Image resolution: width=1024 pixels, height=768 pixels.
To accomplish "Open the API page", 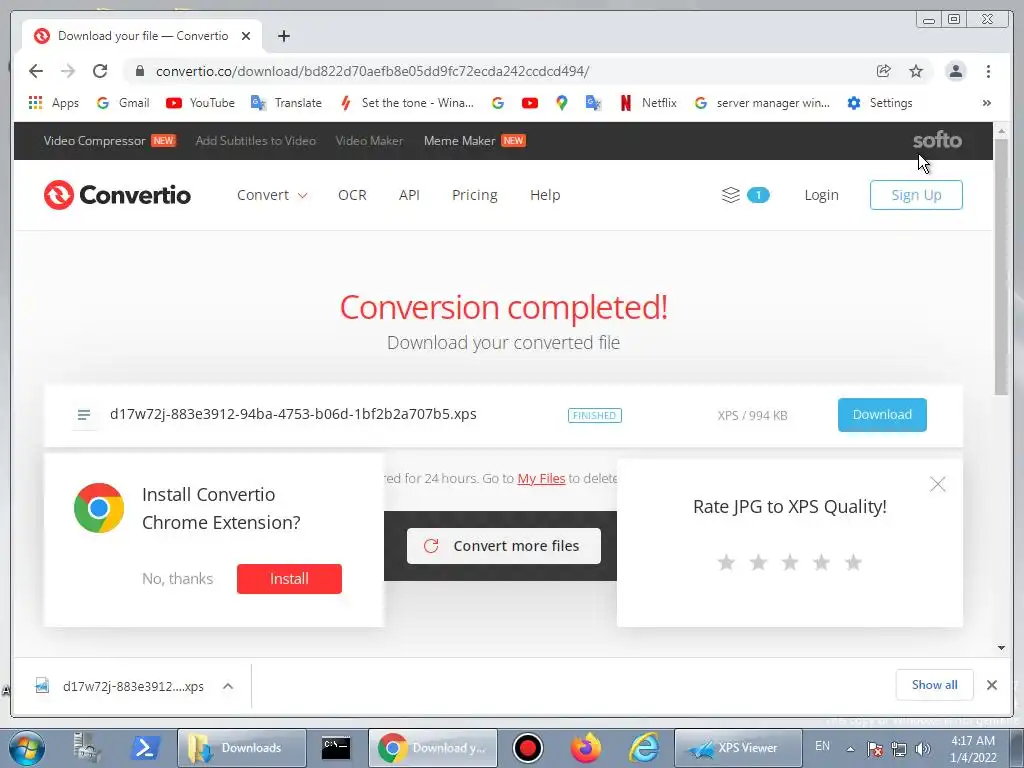I will [x=409, y=195].
